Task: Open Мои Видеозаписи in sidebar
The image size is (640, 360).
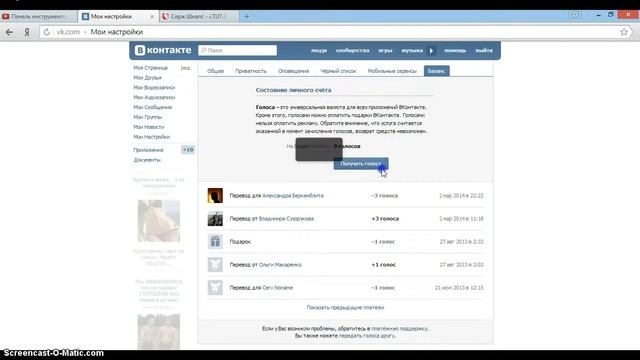Action: coord(154,87)
